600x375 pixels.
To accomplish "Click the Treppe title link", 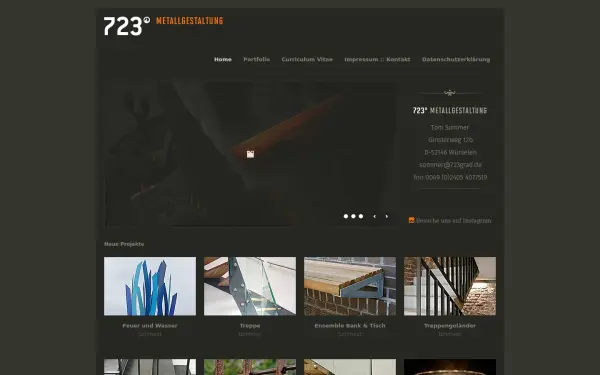I will pyautogui.click(x=250, y=326).
